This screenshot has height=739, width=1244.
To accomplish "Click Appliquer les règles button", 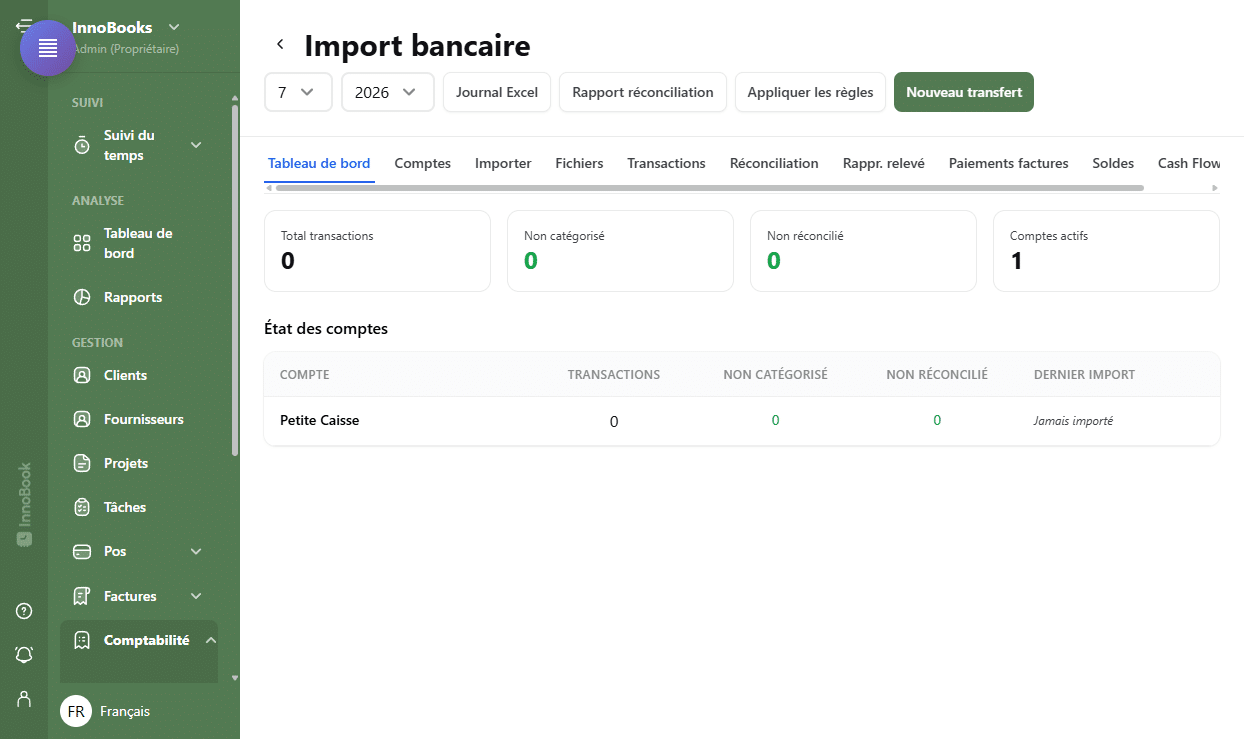I will pos(810,92).
